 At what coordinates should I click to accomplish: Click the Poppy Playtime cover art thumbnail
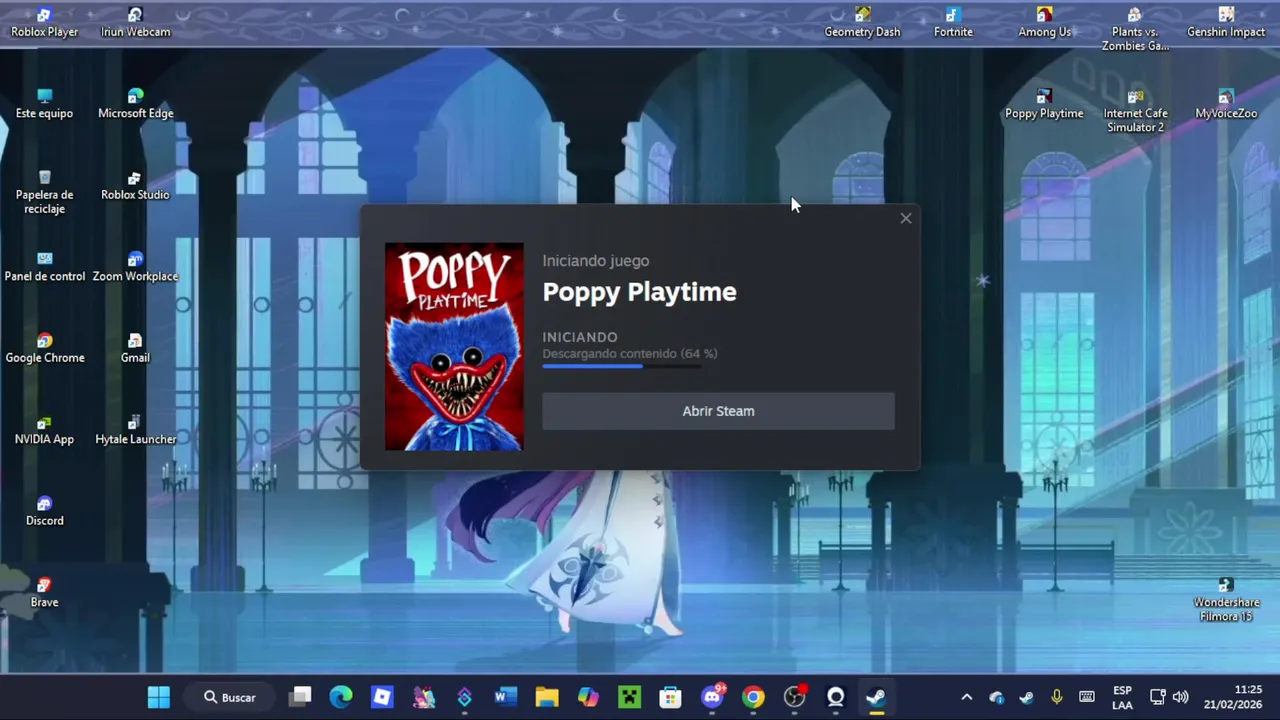pyautogui.click(x=454, y=346)
